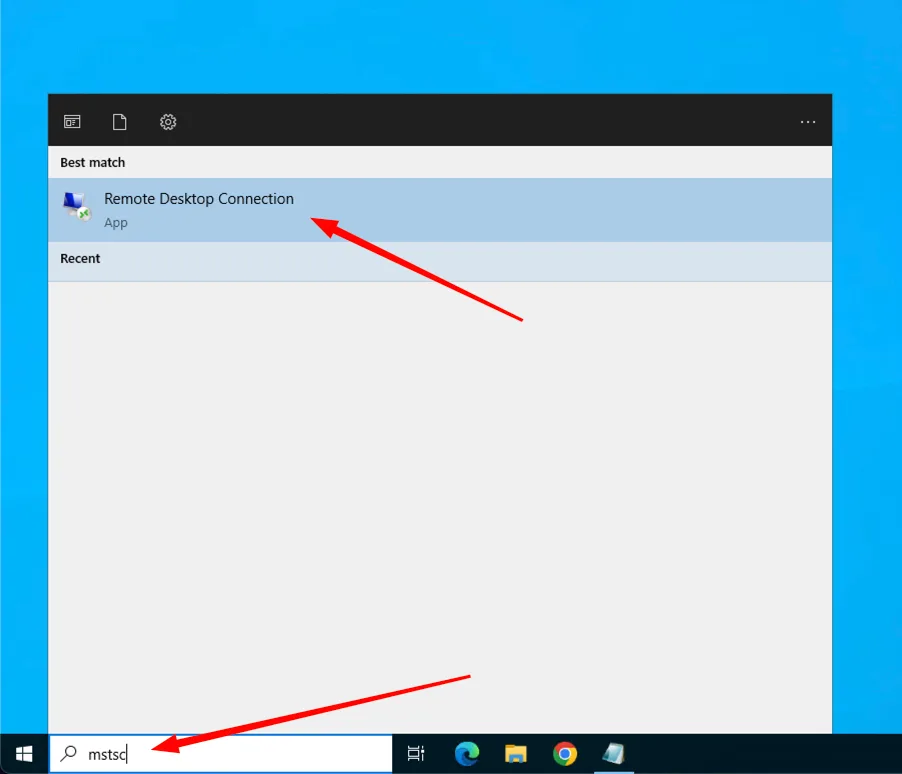The height and width of the screenshot is (774, 902).
Task: Filter search results by Documents
Action: [120, 122]
